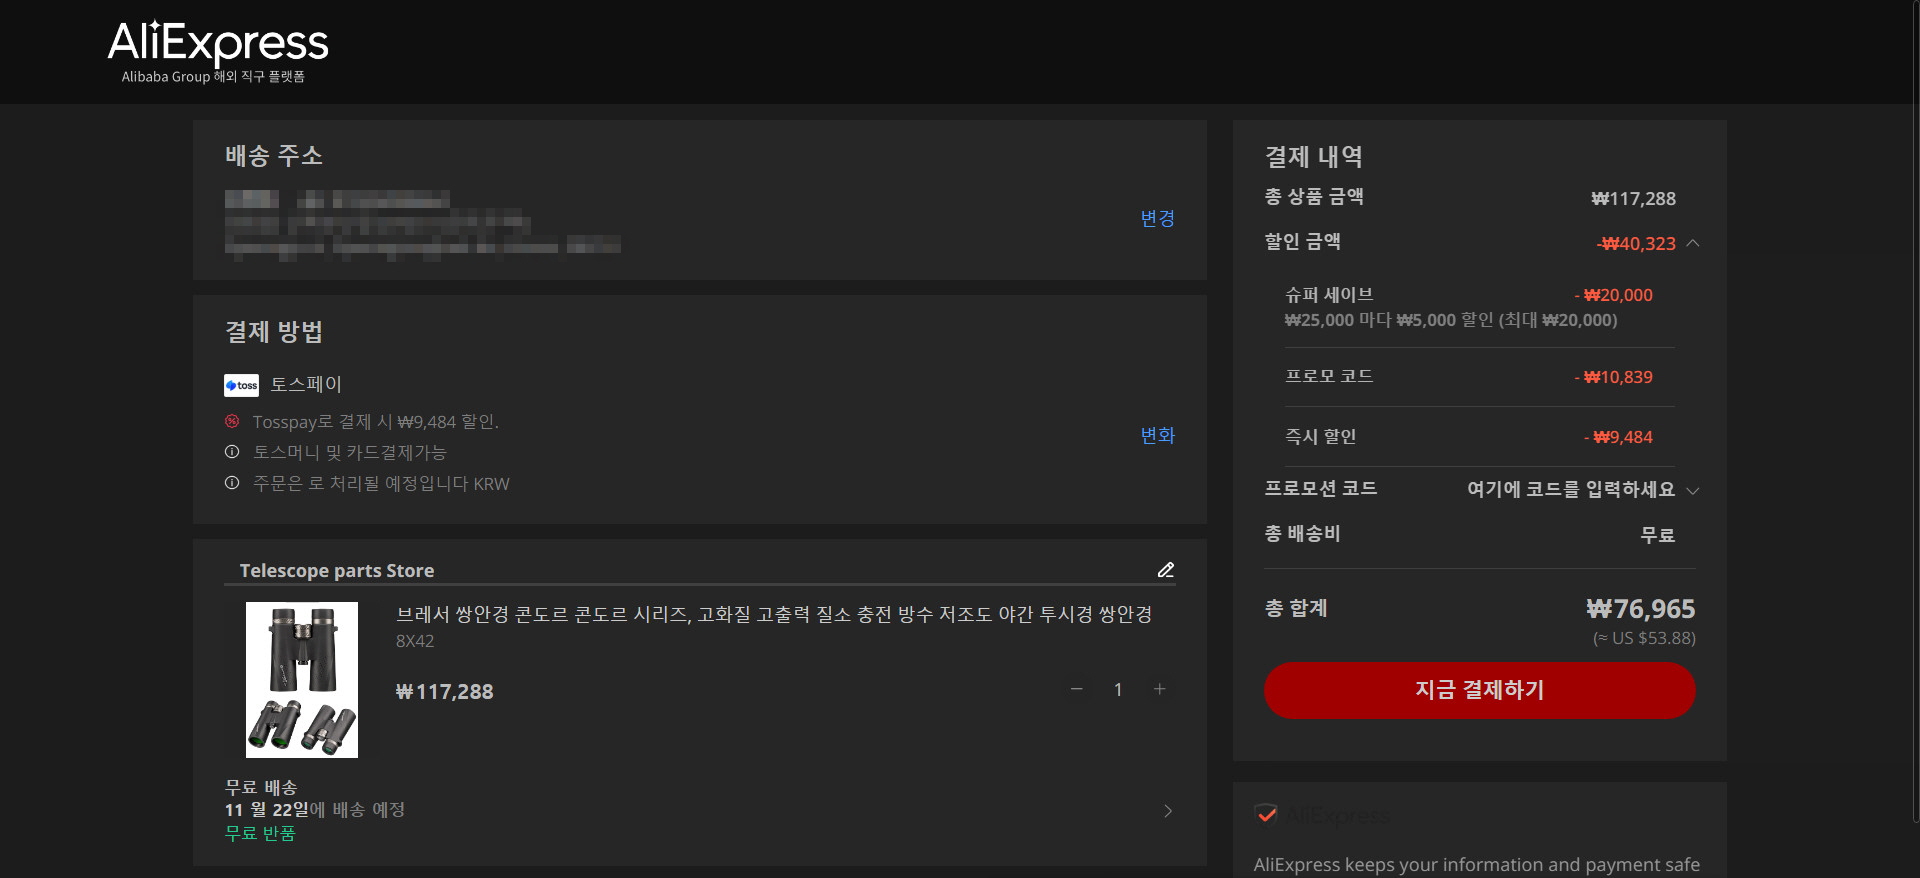Click the 8X42 variant text
The height and width of the screenshot is (878, 1920).
point(415,641)
